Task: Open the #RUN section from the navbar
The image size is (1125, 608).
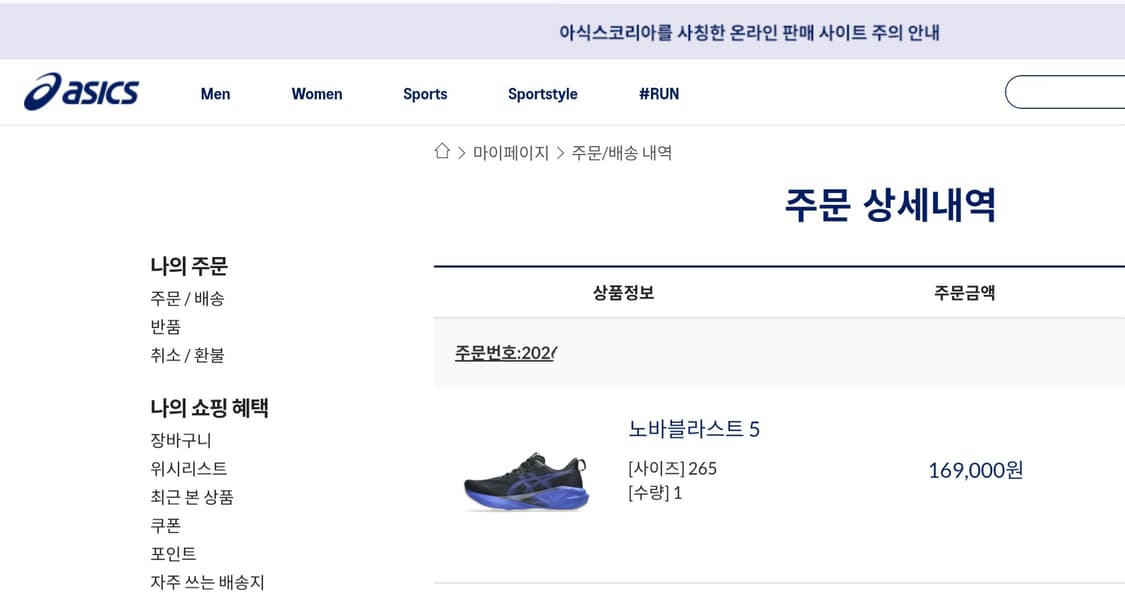Action: (657, 93)
